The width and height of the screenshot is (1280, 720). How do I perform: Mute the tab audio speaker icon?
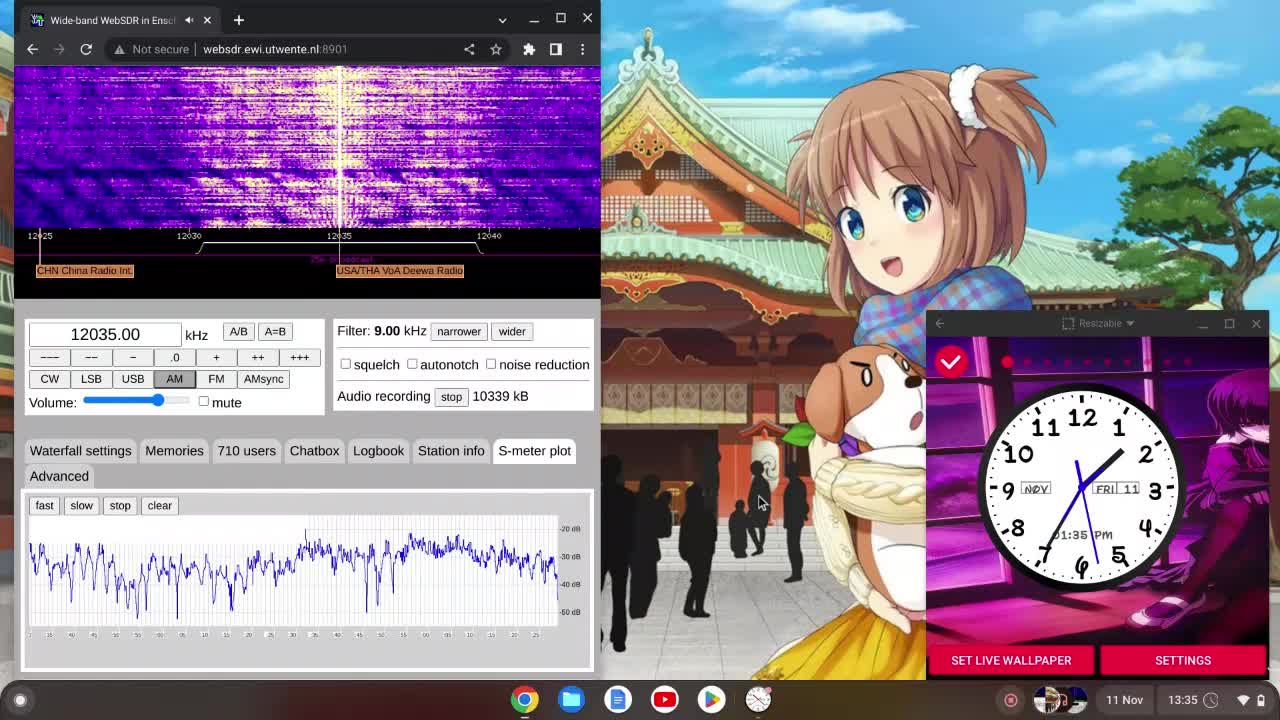[189, 20]
